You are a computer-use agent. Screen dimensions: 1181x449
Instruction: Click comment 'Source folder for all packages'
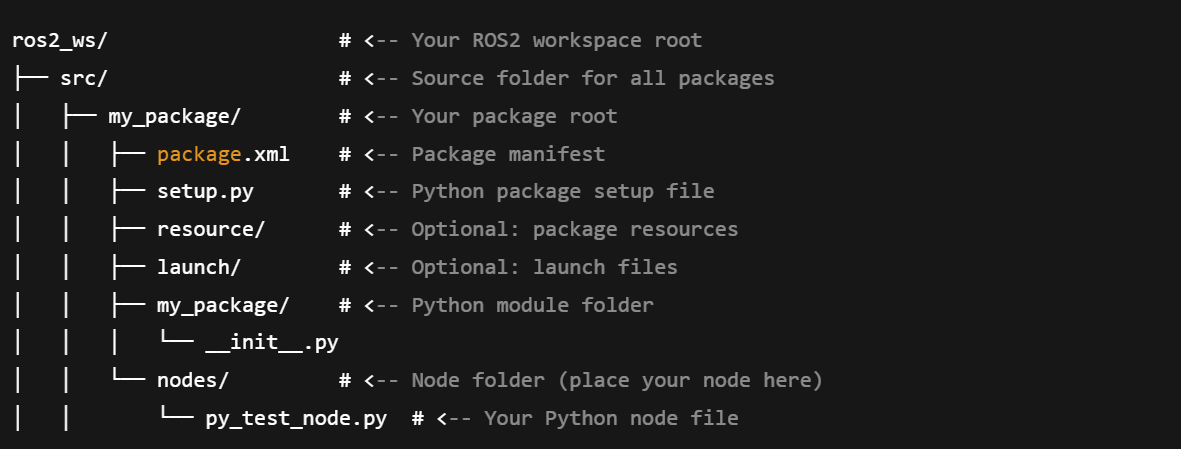pos(593,78)
